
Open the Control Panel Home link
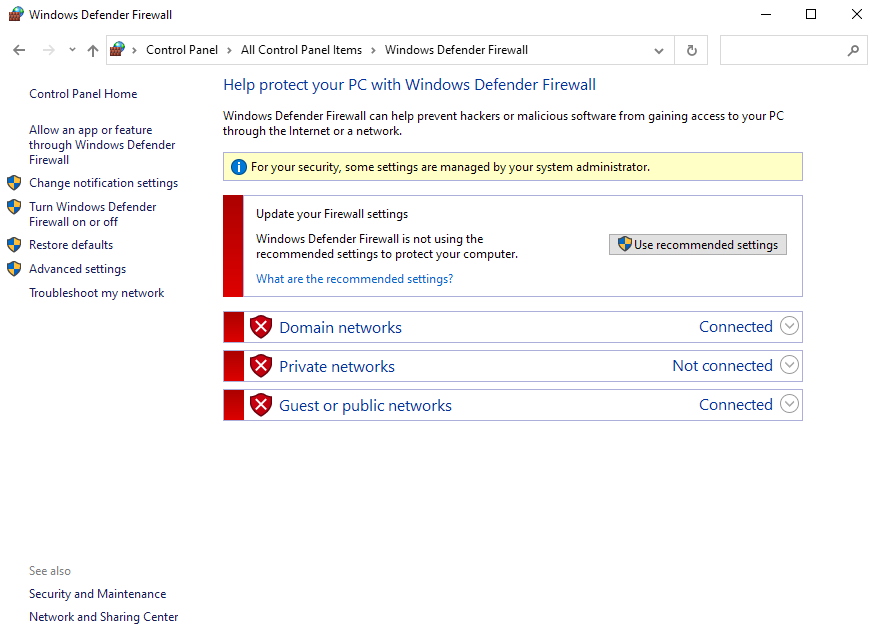(x=83, y=94)
